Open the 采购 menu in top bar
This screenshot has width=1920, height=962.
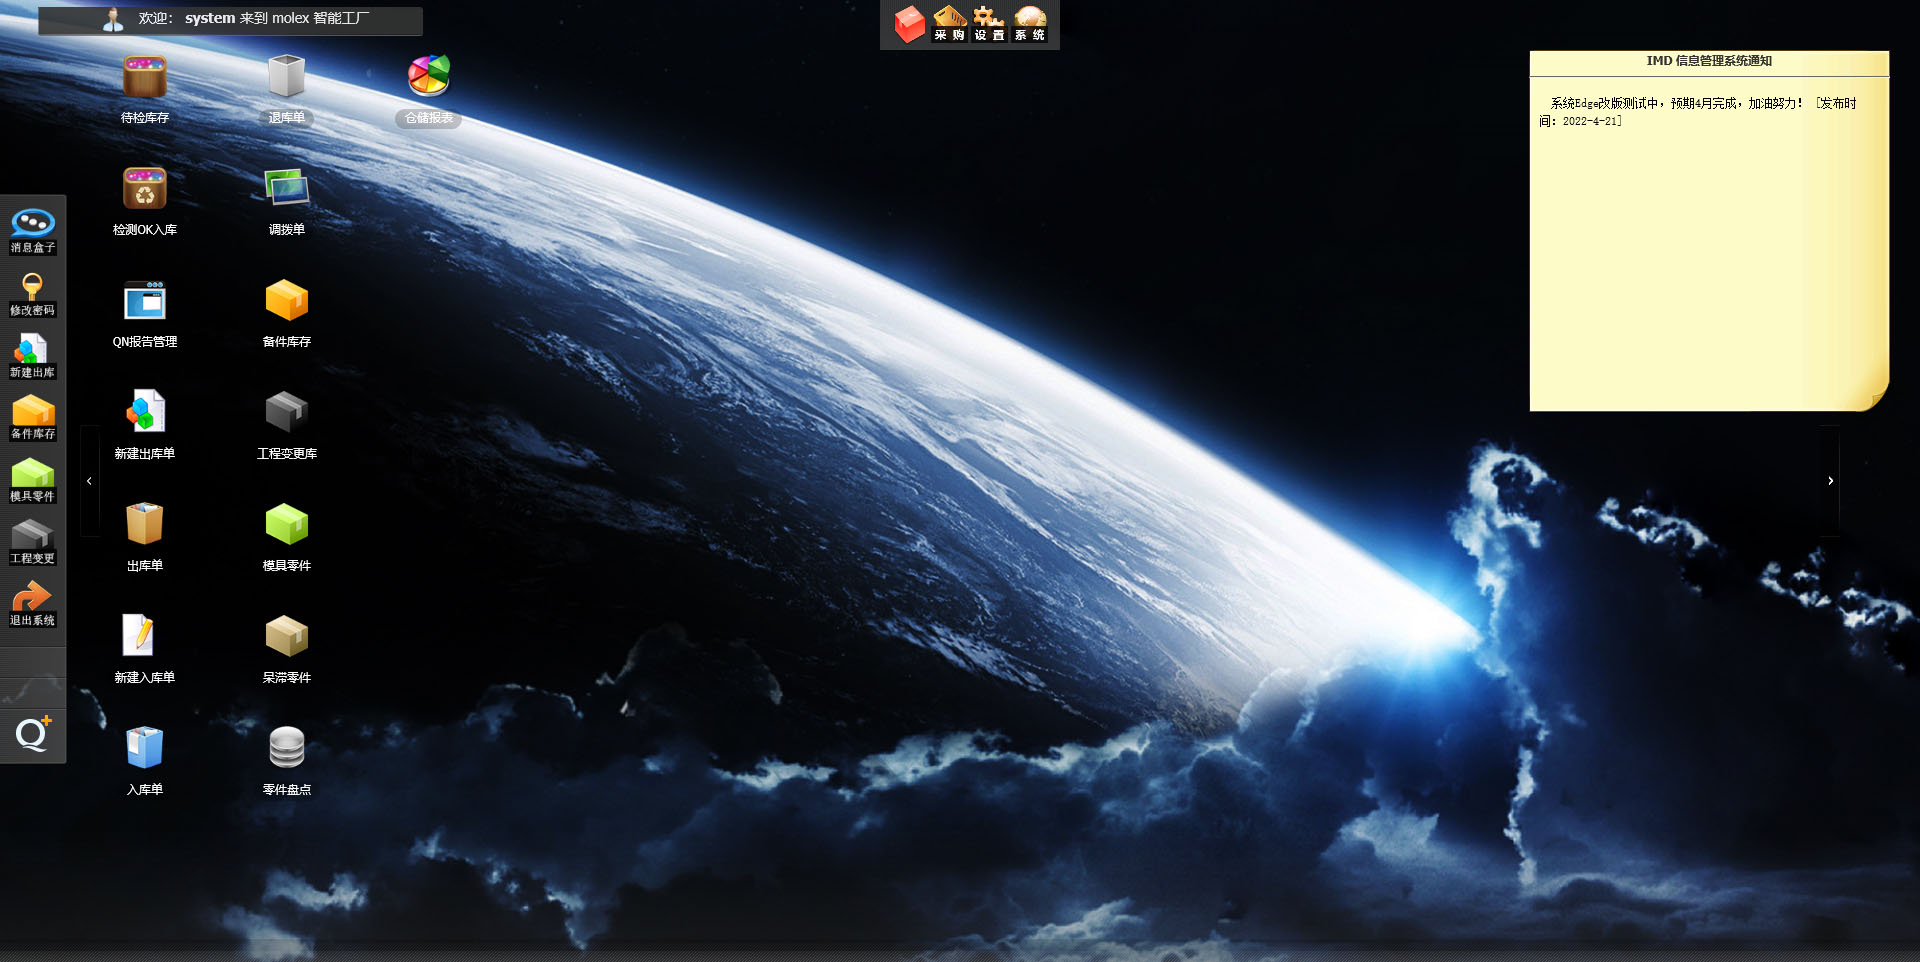point(949,24)
